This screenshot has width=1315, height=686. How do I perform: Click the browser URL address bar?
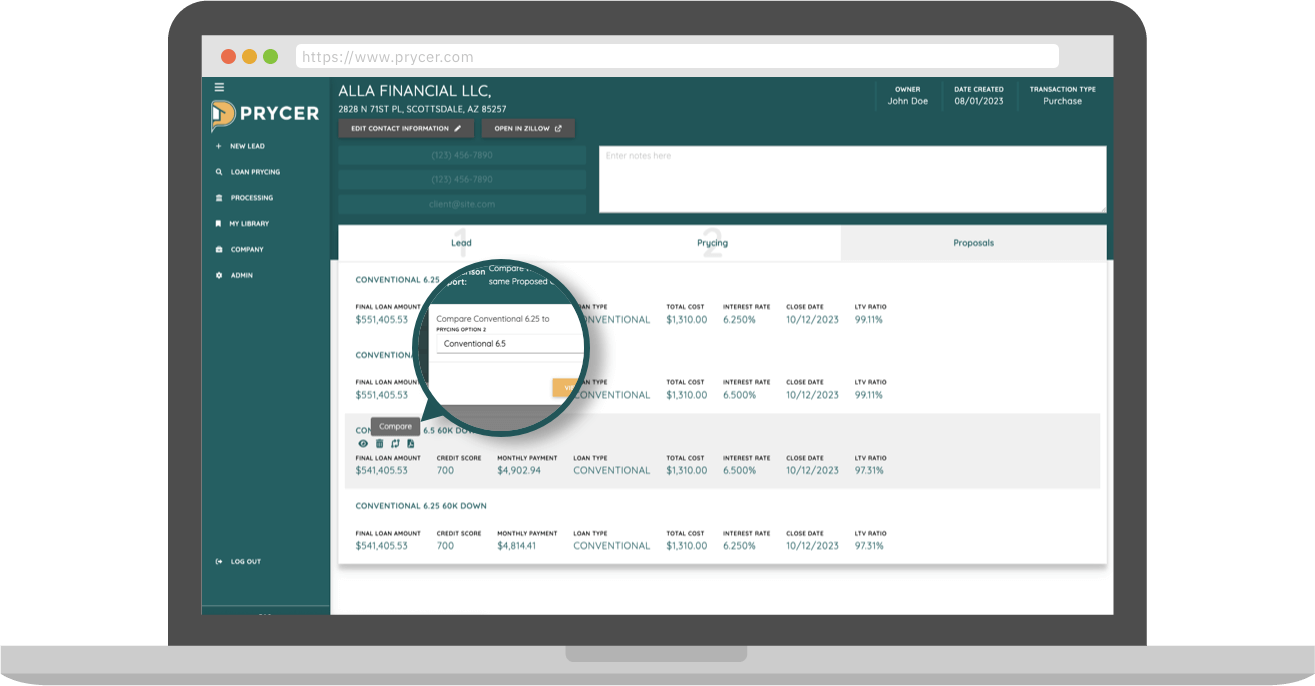coord(677,57)
